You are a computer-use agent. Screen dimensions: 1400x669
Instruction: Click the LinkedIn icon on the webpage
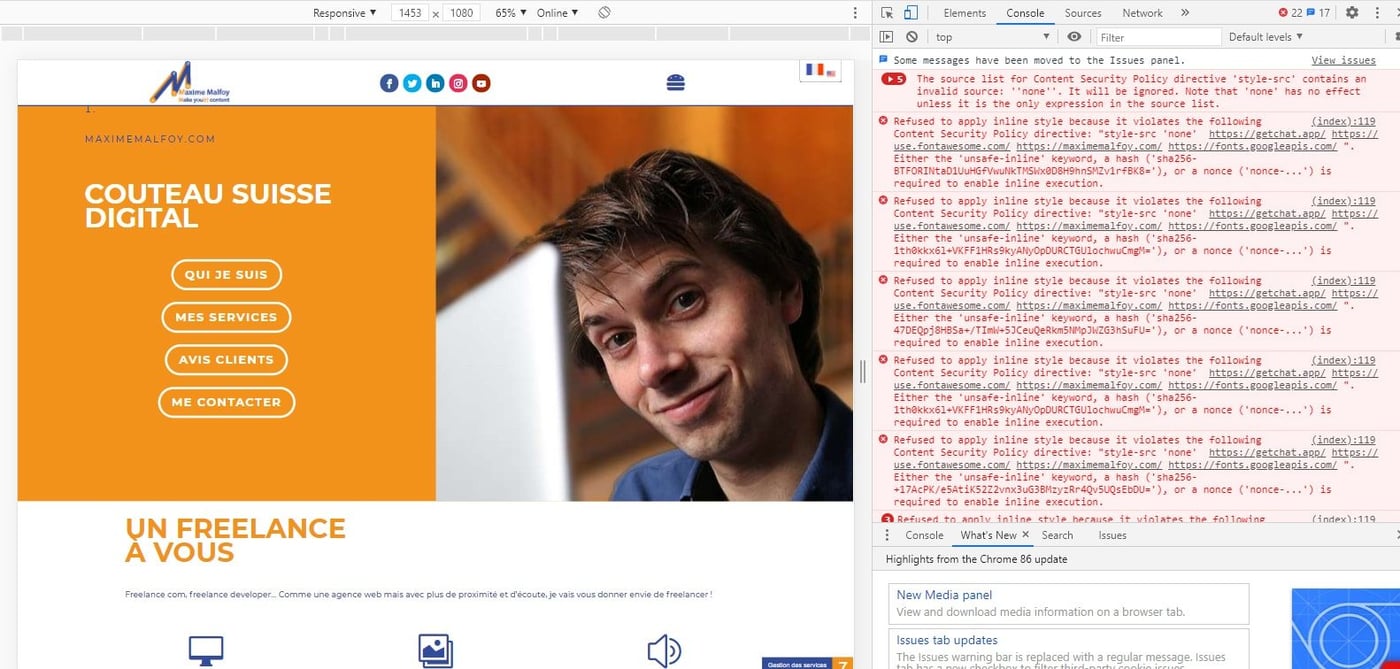435,83
